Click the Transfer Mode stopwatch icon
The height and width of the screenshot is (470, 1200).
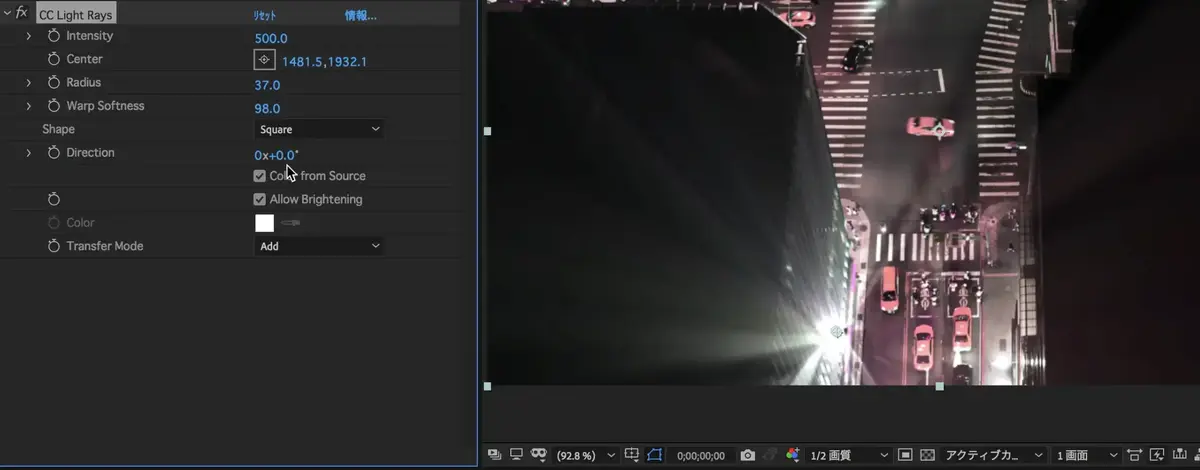click(54, 246)
